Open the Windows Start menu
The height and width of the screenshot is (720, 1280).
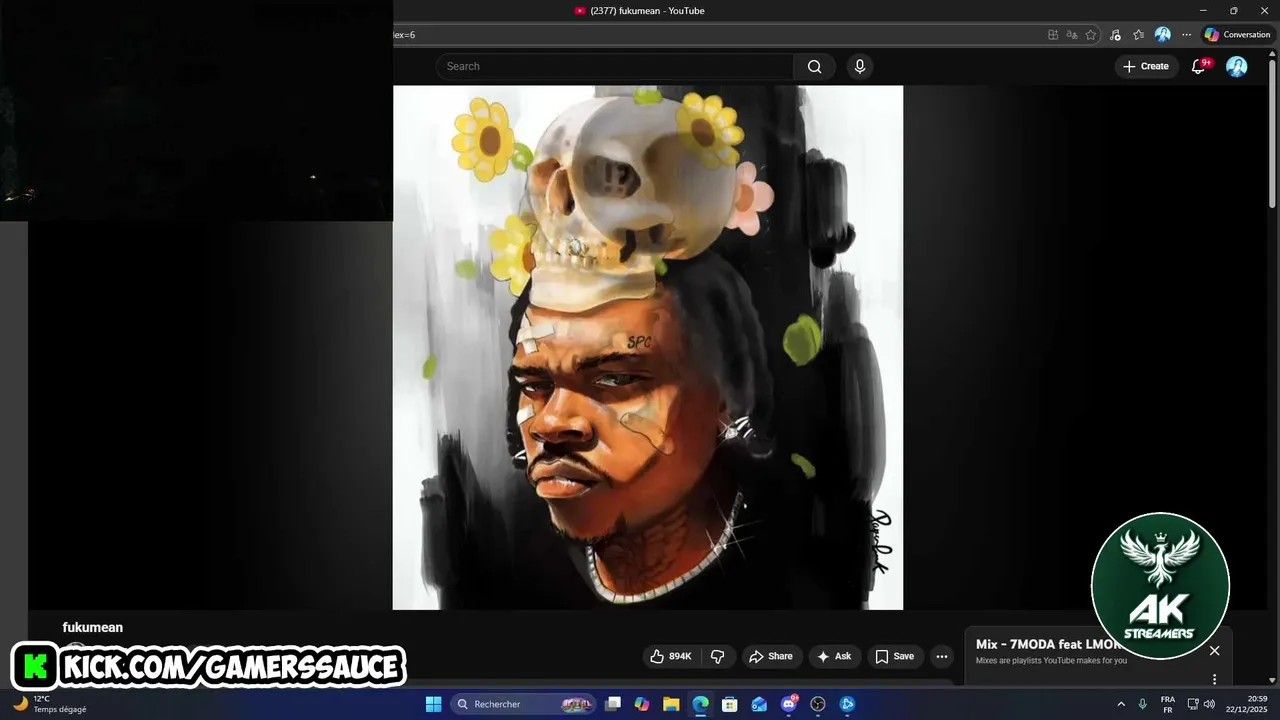coord(433,704)
